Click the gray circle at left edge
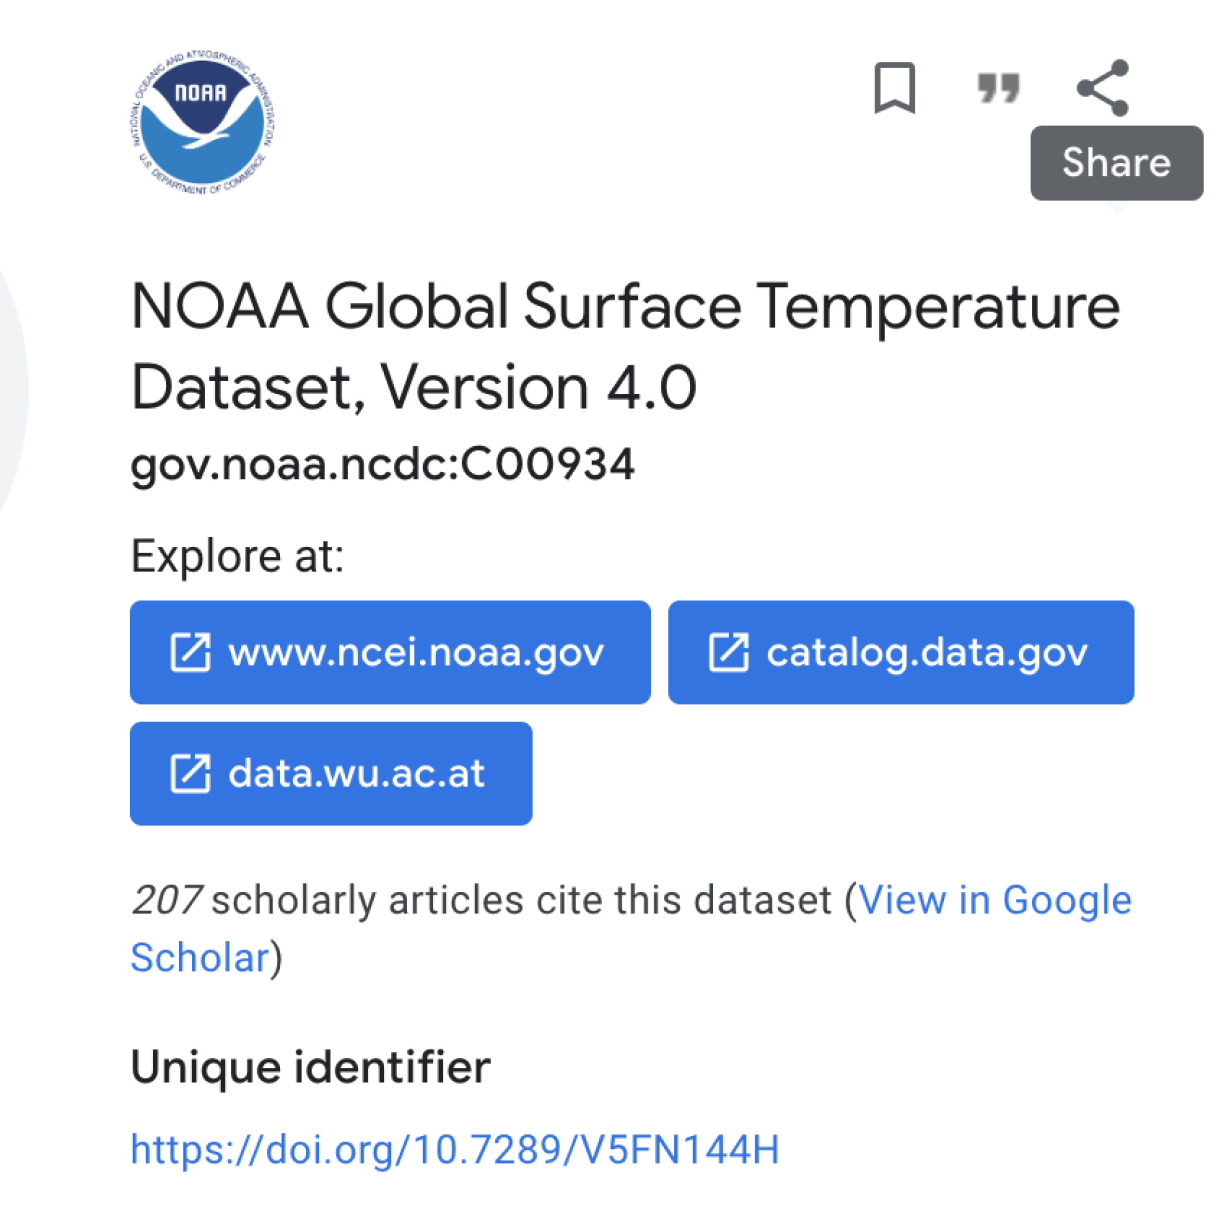Image resolution: width=1224 pixels, height=1224 pixels. pos(13,390)
